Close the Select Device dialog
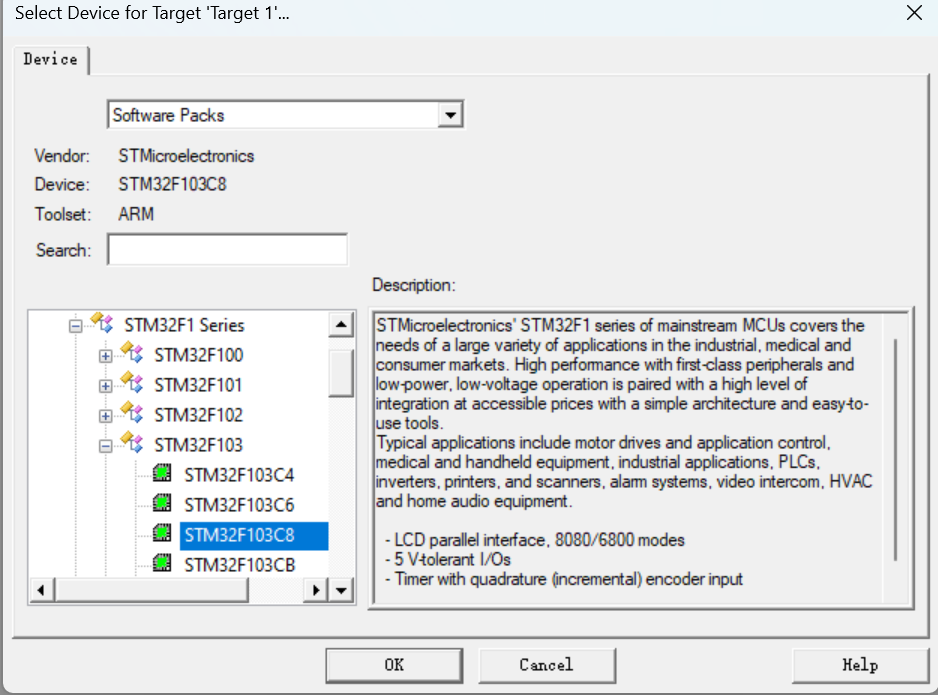Viewport: 938px width, 695px height. click(914, 13)
